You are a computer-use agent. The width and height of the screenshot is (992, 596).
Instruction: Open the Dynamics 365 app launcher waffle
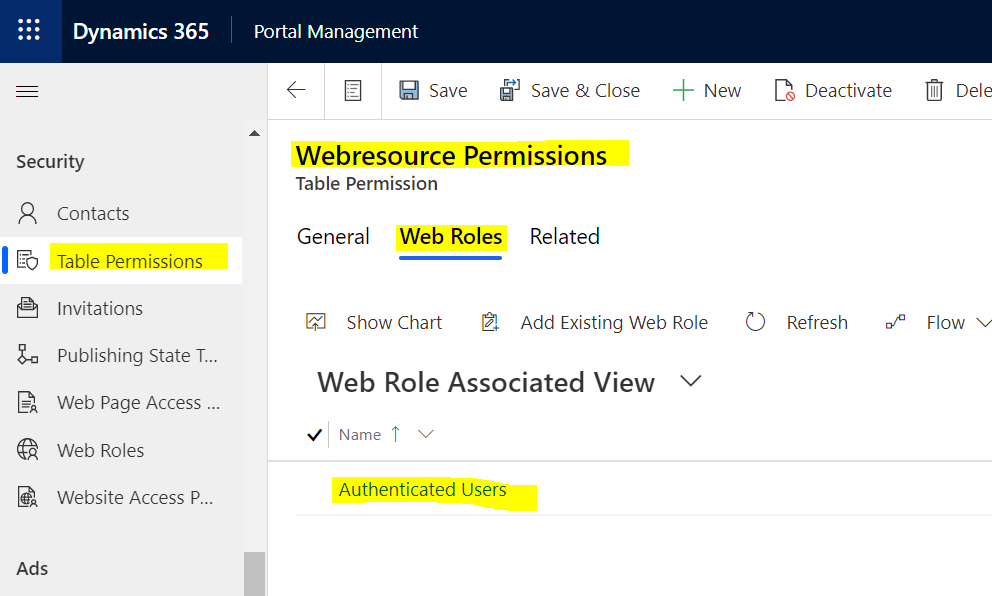pos(30,31)
